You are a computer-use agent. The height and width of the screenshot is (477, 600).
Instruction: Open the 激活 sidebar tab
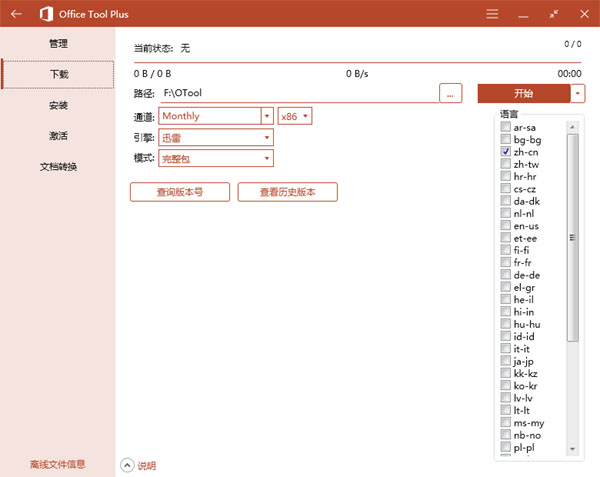click(x=58, y=136)
